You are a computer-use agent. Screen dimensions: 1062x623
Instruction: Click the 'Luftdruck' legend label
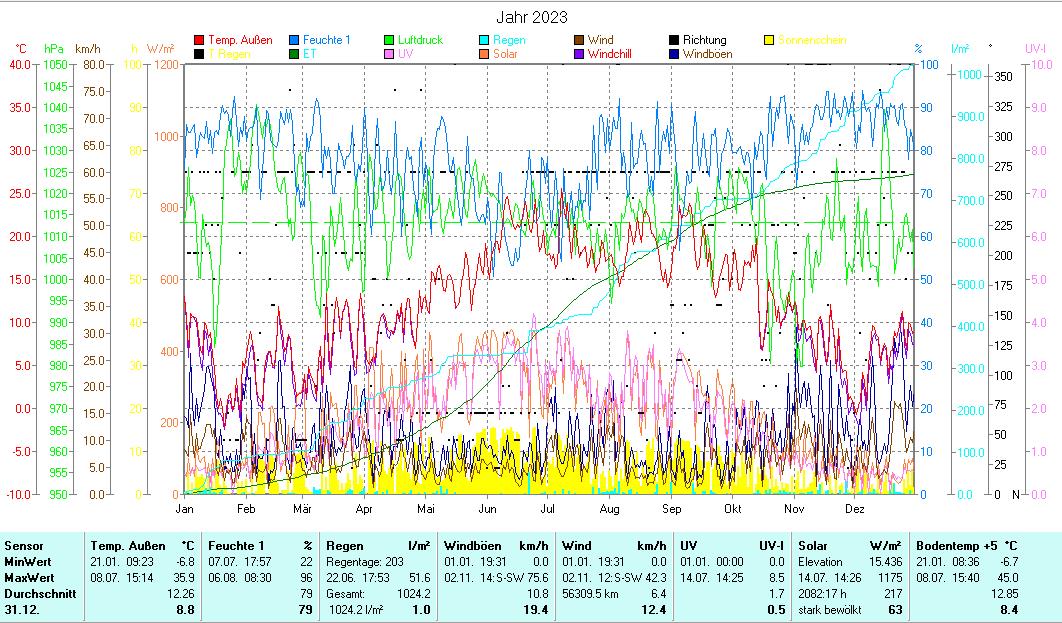[421, 41]
